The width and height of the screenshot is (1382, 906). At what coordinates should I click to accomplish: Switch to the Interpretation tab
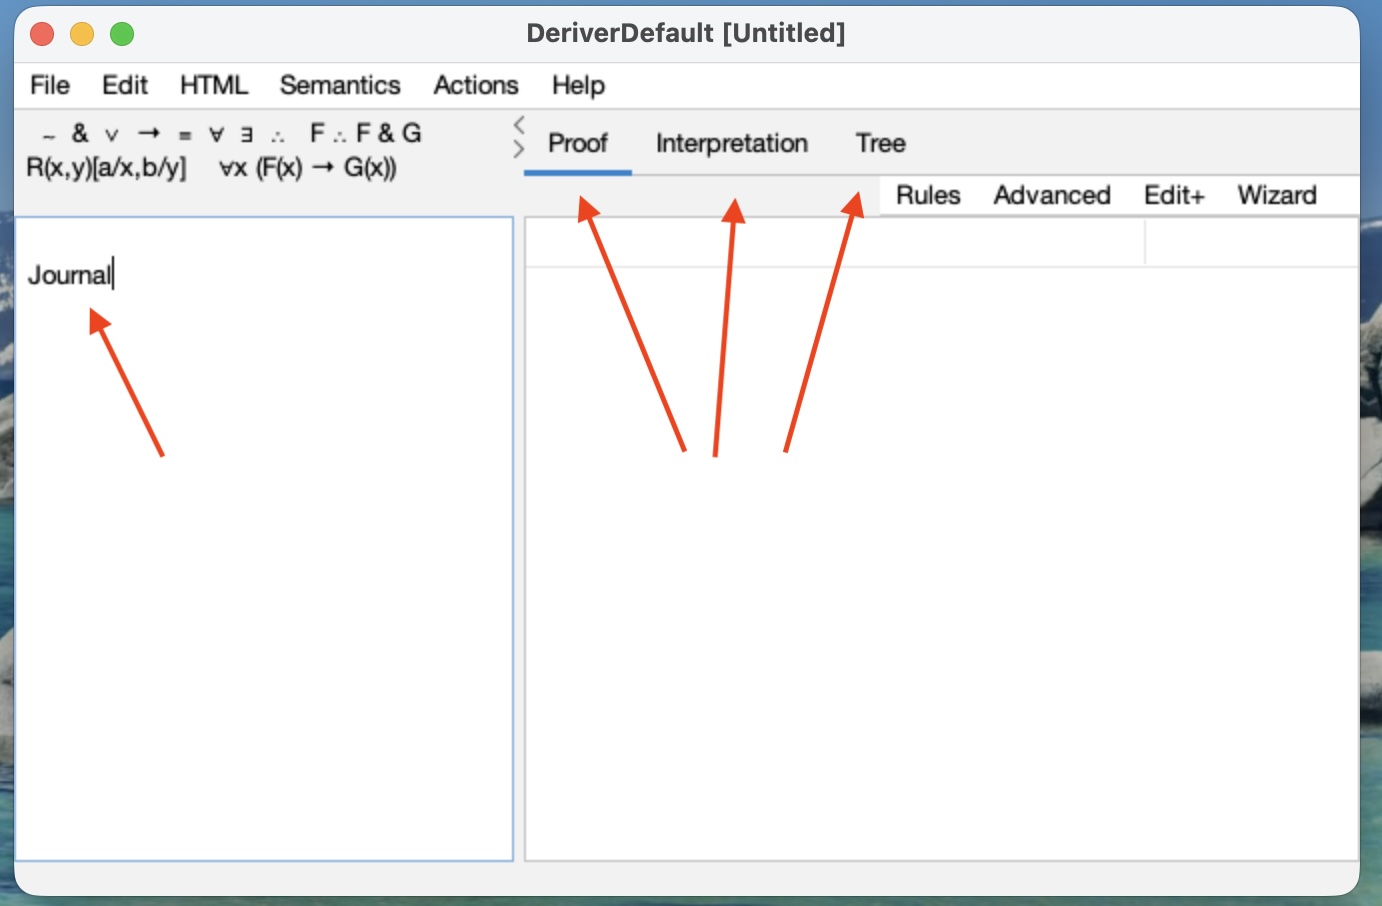pos(731,144)
